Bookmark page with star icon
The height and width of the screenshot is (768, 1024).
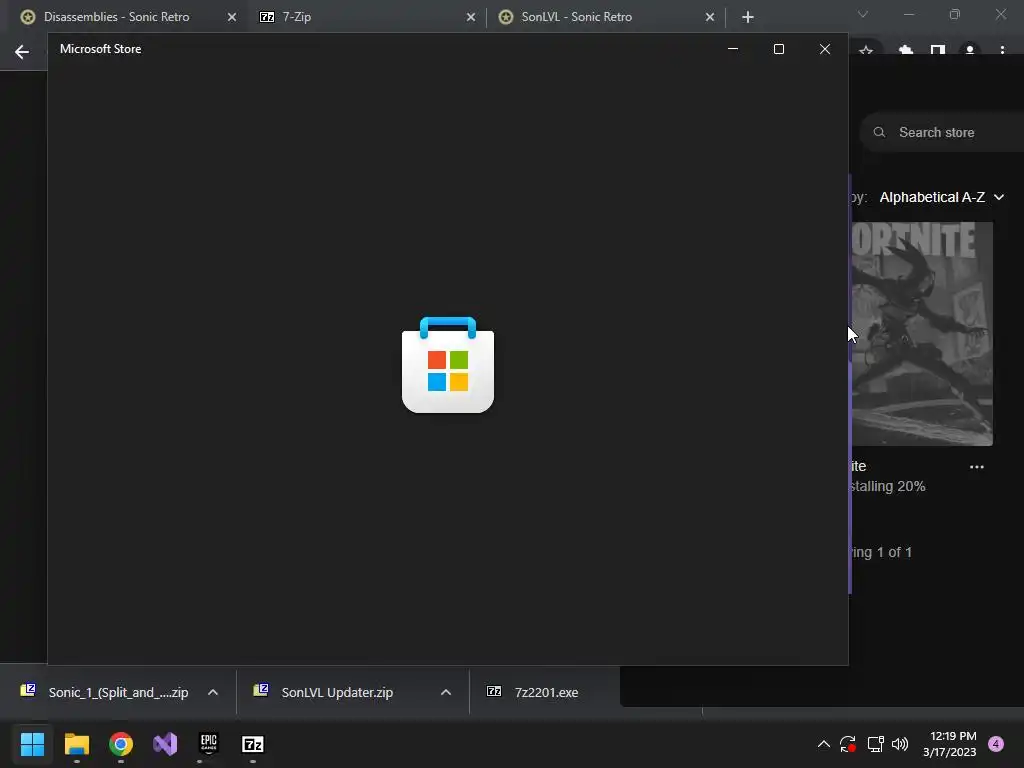866,50
